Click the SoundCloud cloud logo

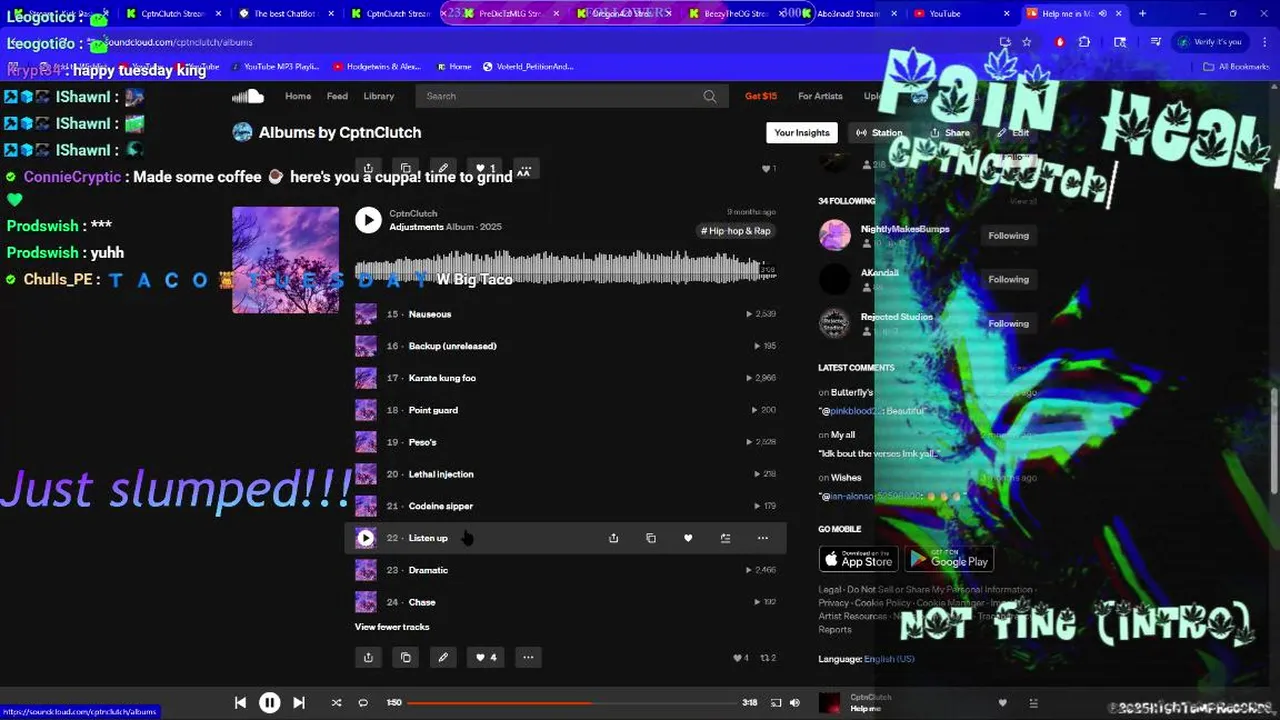tap(248, 96)
